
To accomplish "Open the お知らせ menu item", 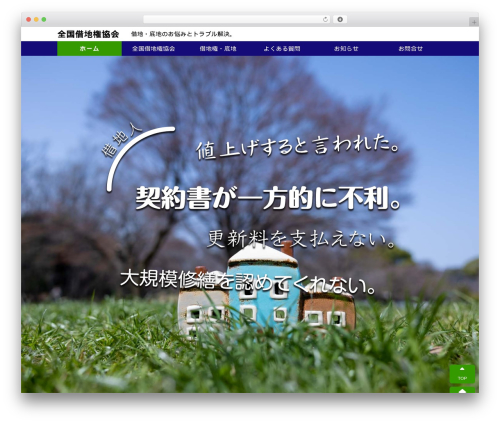I will click(346, 48).
